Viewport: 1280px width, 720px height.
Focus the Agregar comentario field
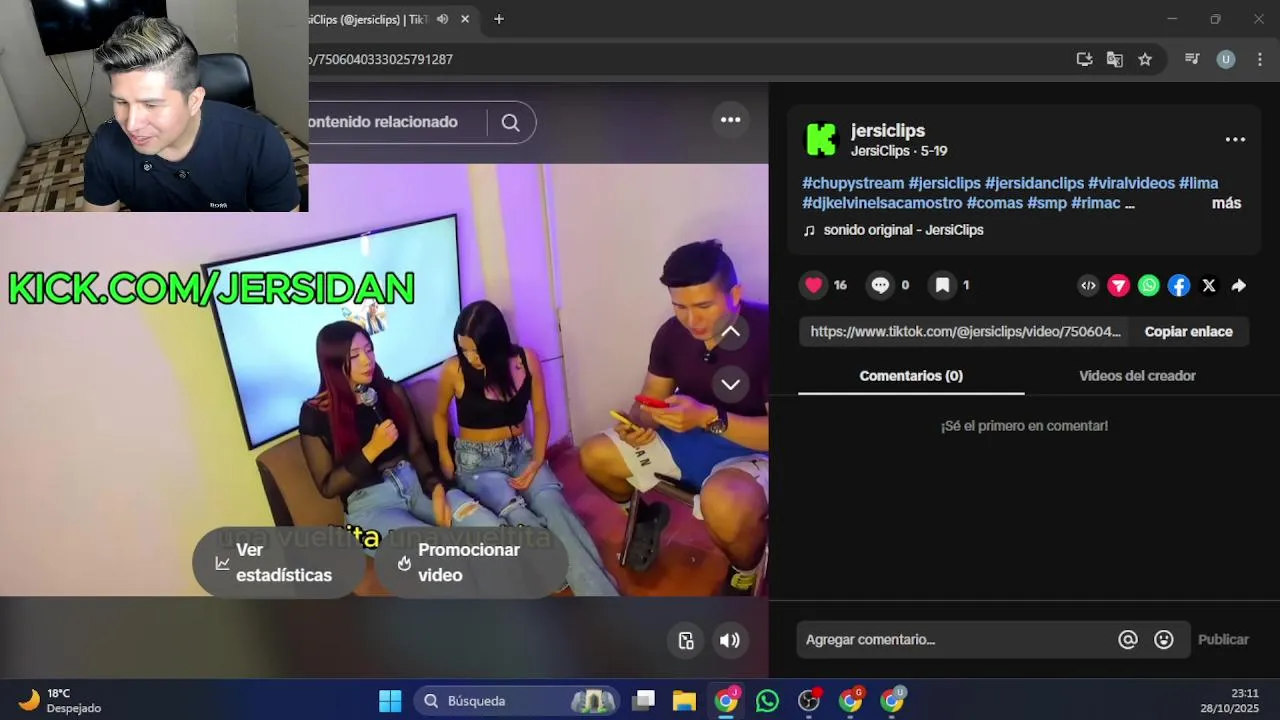955,640
